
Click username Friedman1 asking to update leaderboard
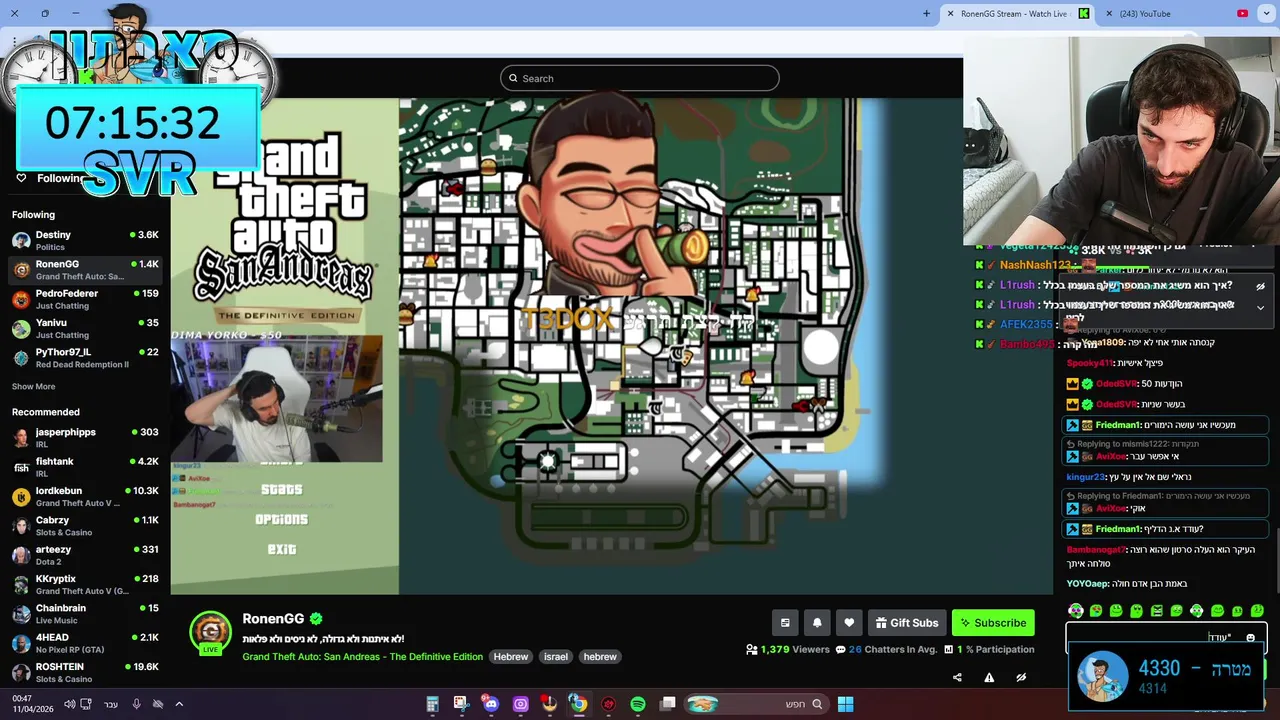(1118, 529)
